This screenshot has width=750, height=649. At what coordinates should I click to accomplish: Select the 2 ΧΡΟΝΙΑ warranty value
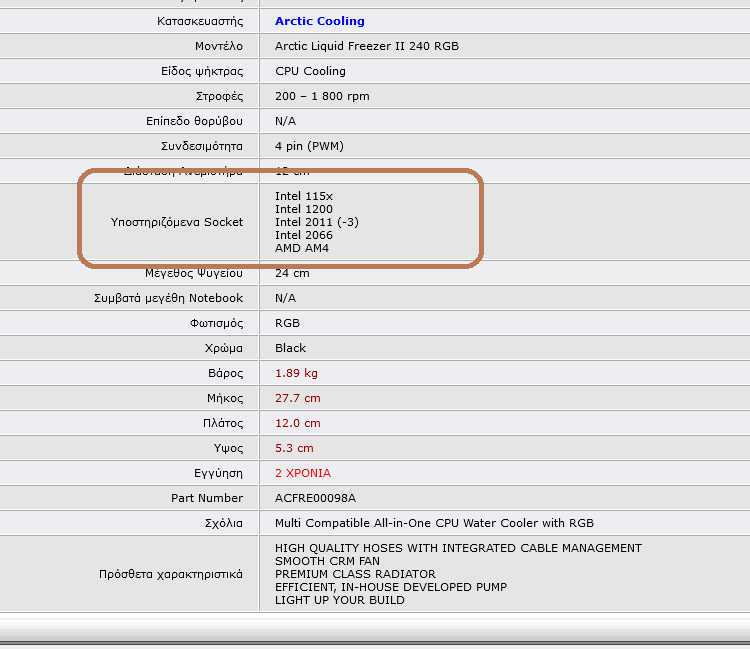tap(303, 473)
